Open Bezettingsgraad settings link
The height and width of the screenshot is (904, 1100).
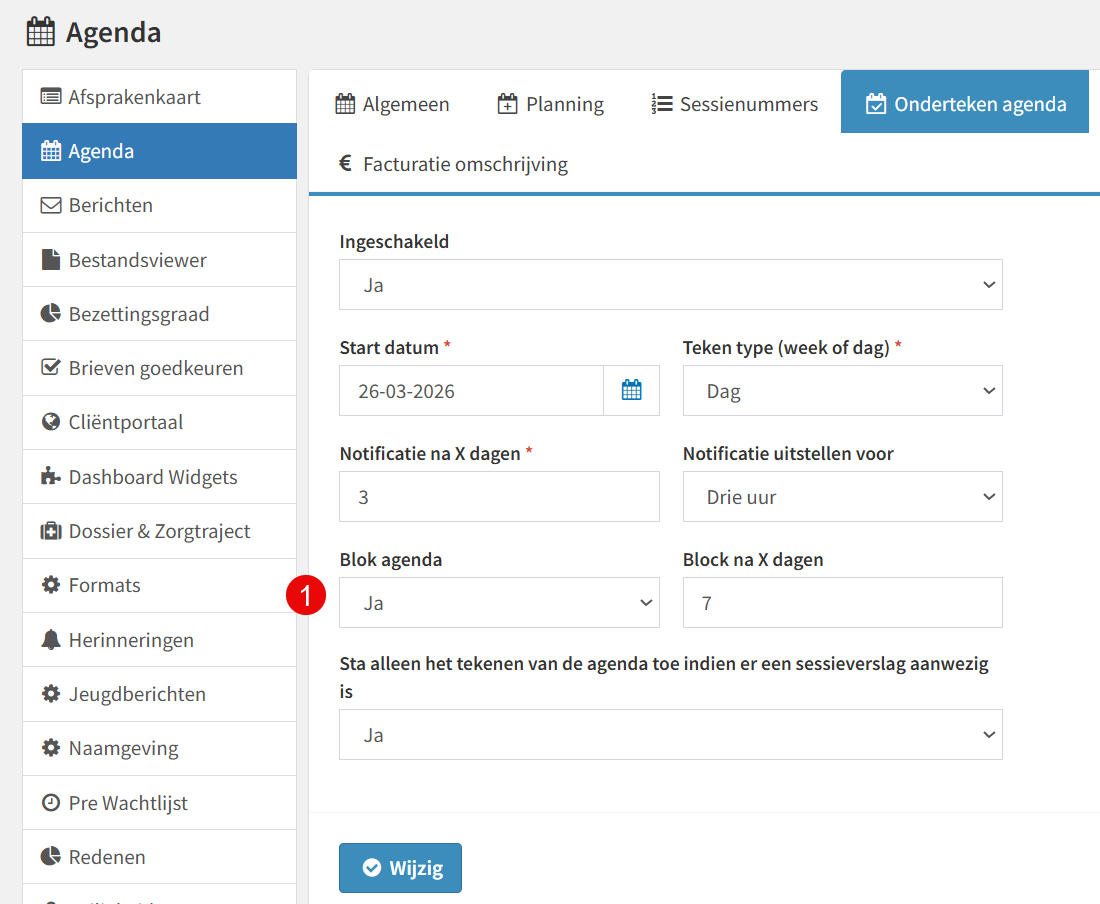159,313
